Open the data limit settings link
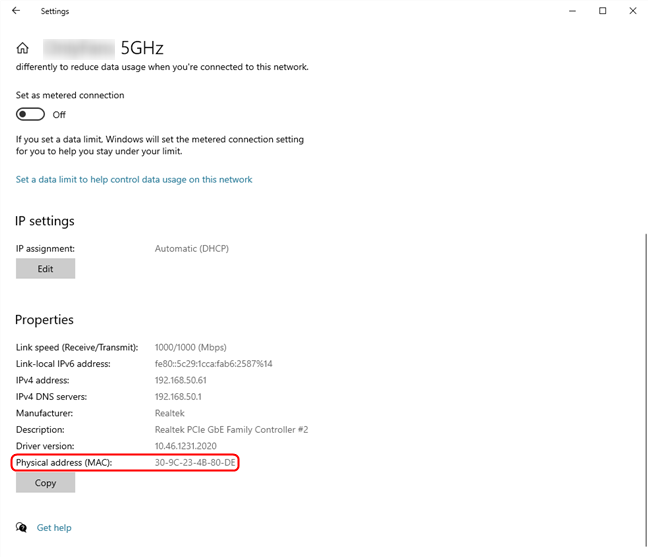The height and width of the screenshot is (557, 648). coord(134,179)
